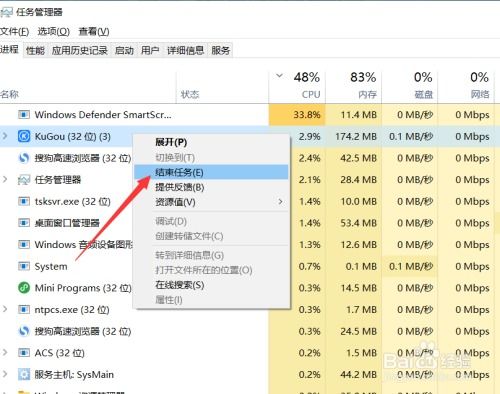500x394 pixels.
Task: Select the Windows Defender SmartScr... process name
Action: pyautogui.click(x=103, y=115)
